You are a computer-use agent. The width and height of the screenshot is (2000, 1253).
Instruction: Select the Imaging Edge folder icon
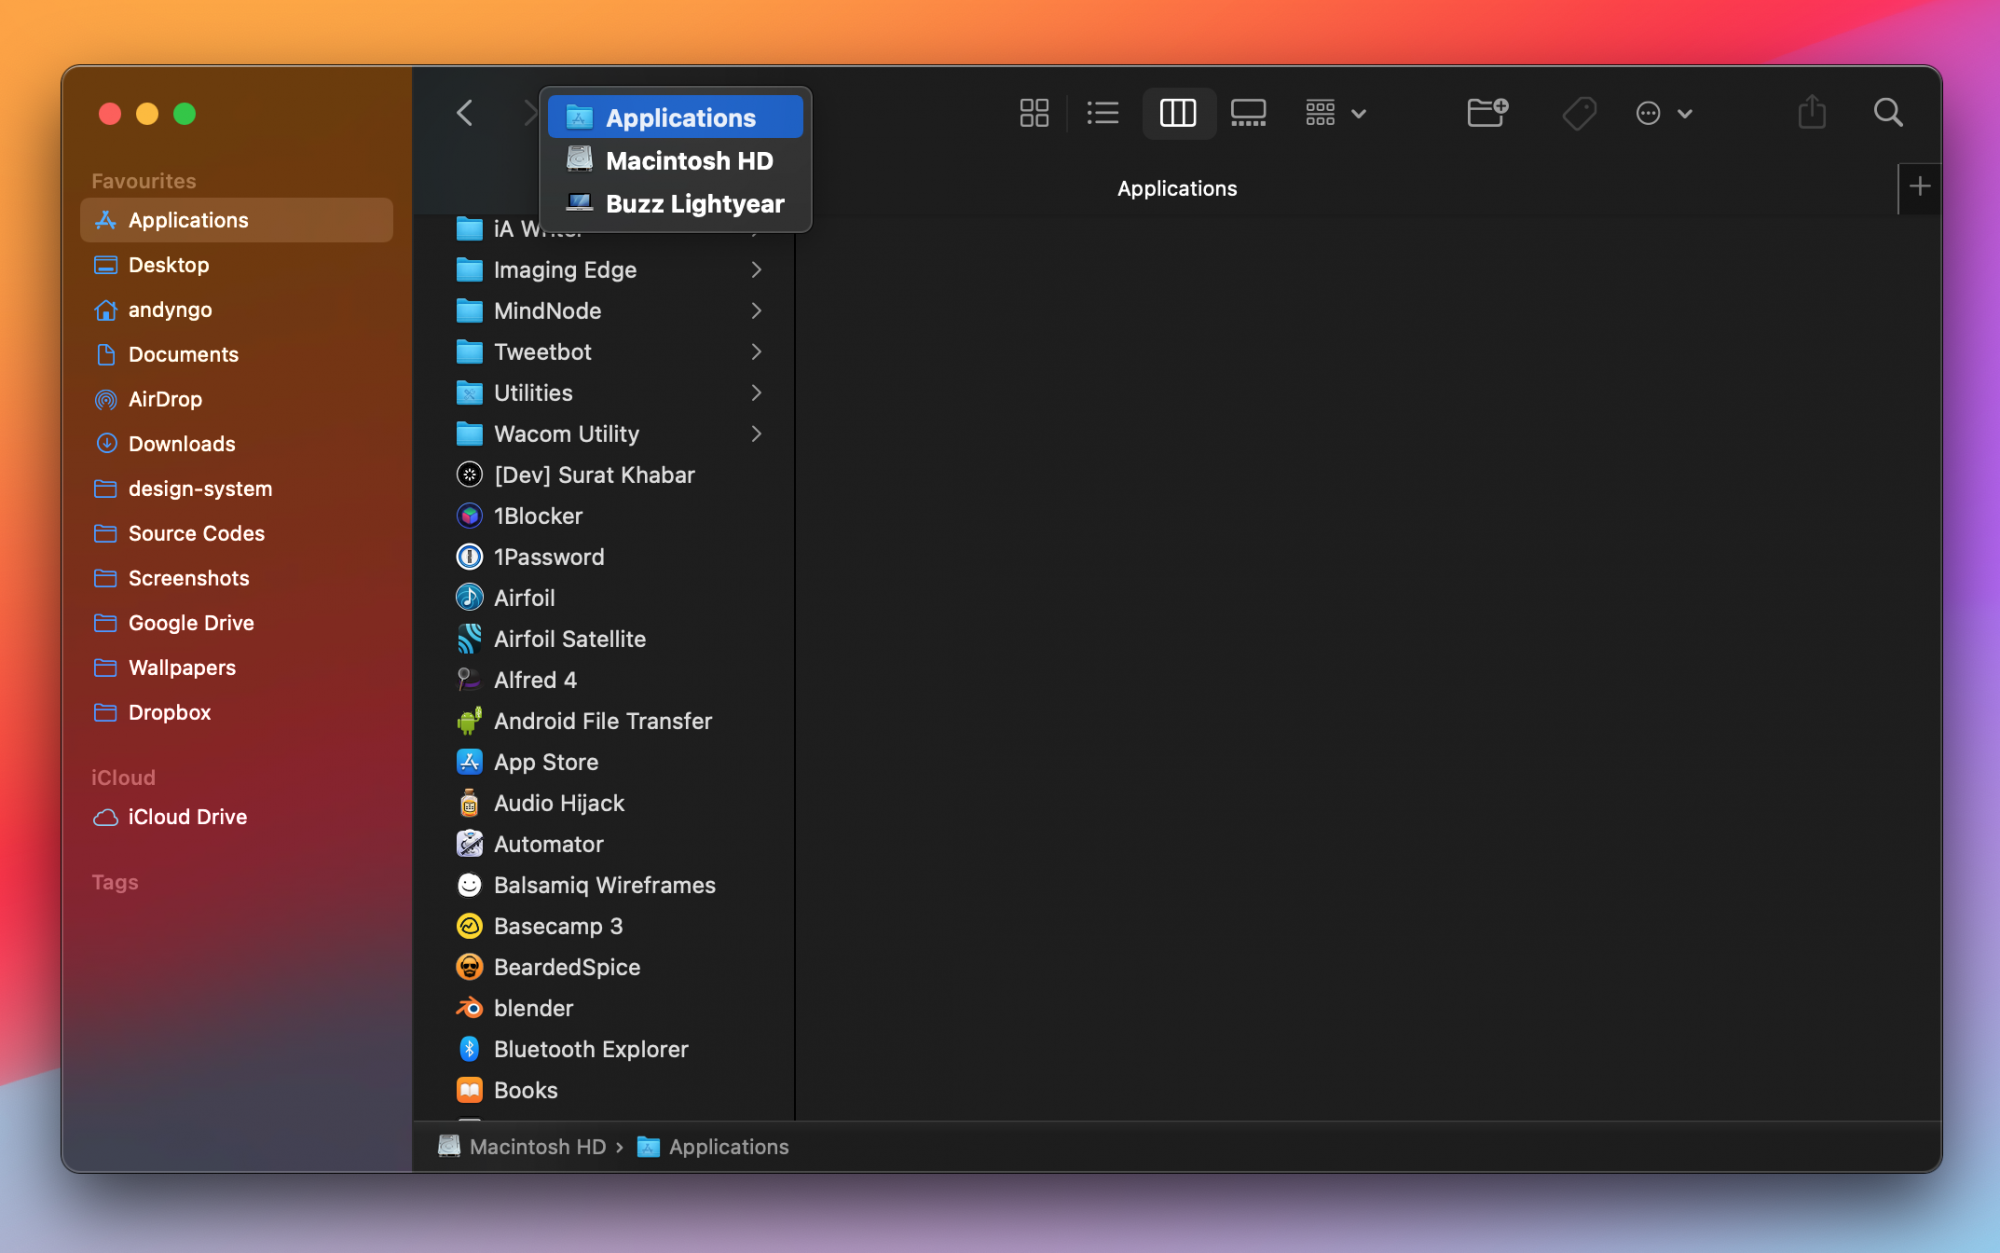pyautogui.click(x=469, y=270)
